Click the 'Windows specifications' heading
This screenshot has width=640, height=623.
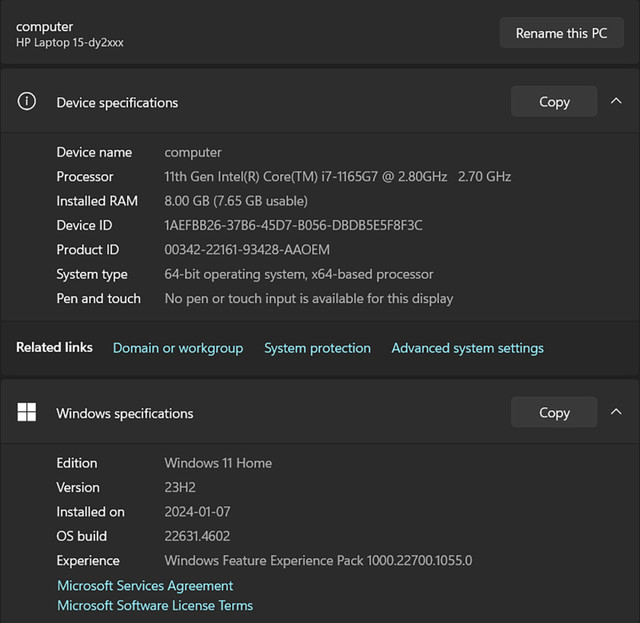click(125, 414)
